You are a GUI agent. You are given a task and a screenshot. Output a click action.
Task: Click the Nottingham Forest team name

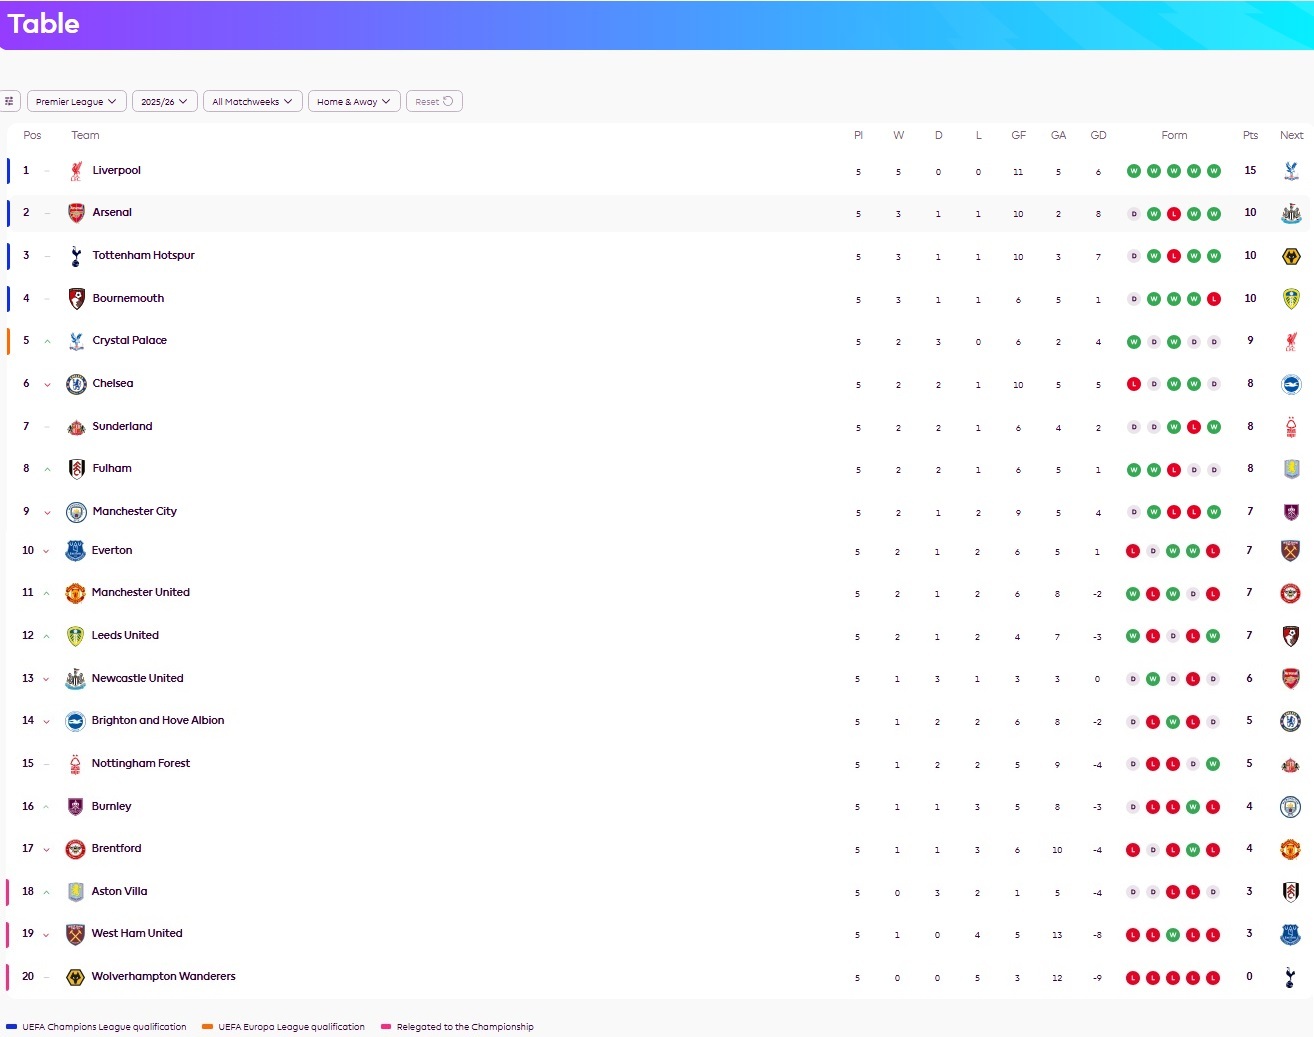click(141, 764)
